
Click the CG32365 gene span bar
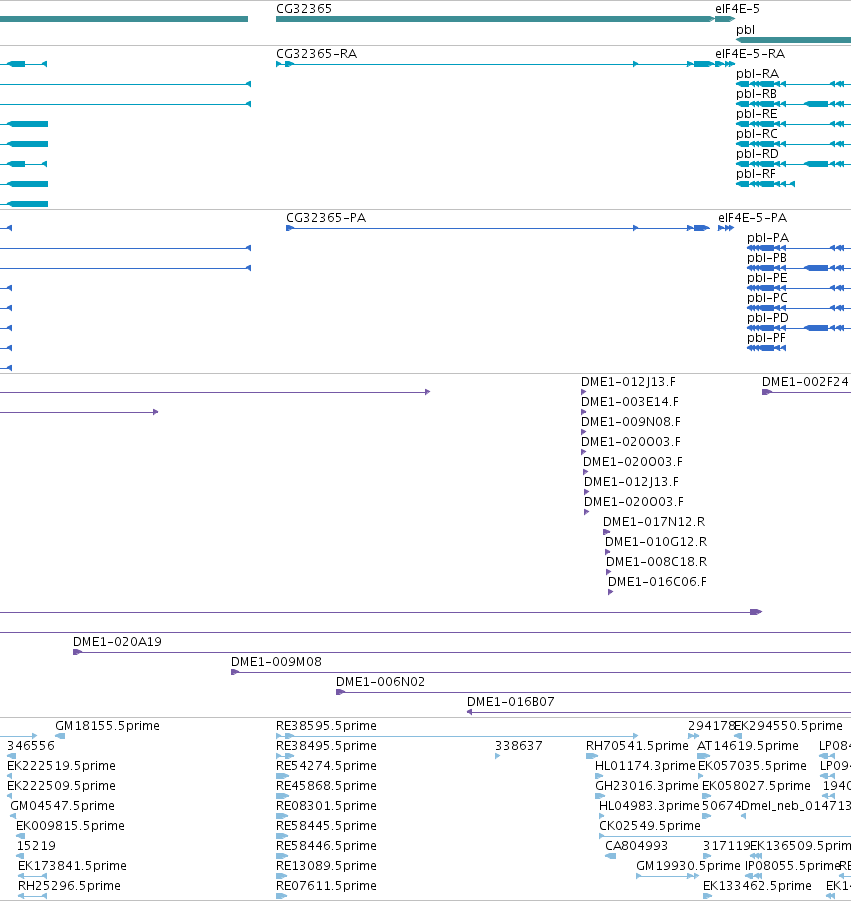(x=495, y=19)
